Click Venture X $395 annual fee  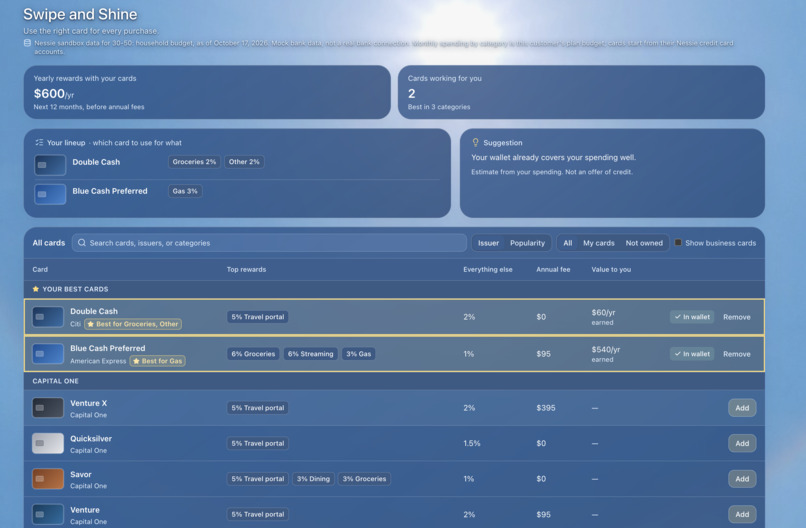(x=546, y=408)
